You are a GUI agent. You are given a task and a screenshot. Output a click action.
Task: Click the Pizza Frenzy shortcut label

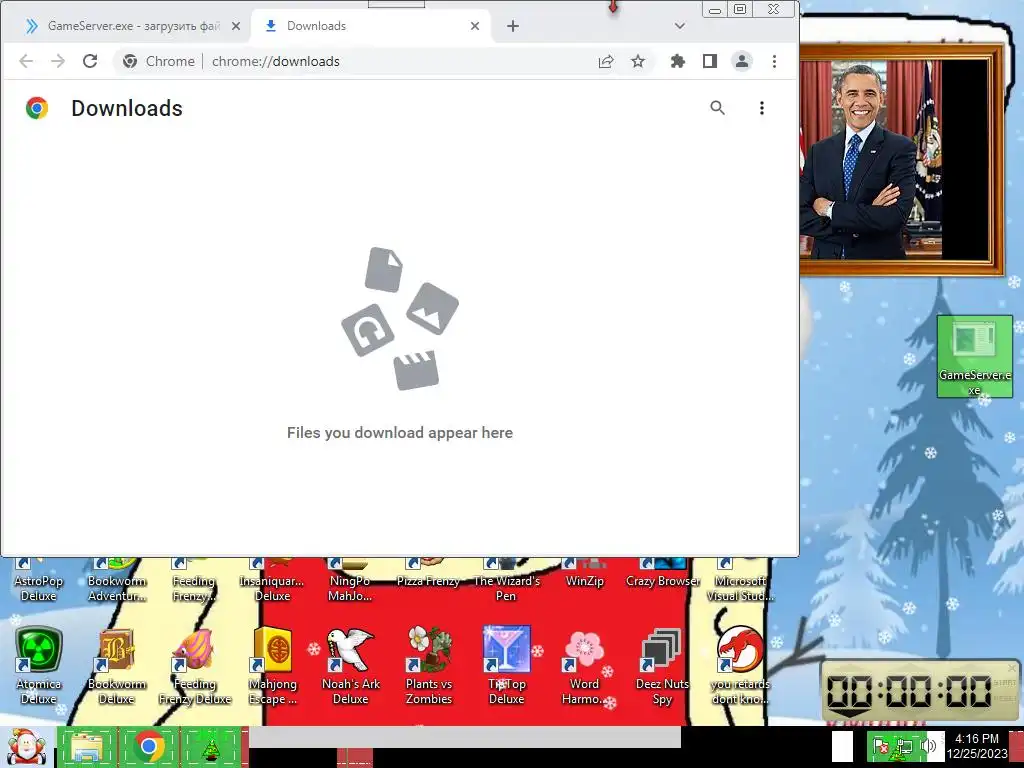pos(428,581)
